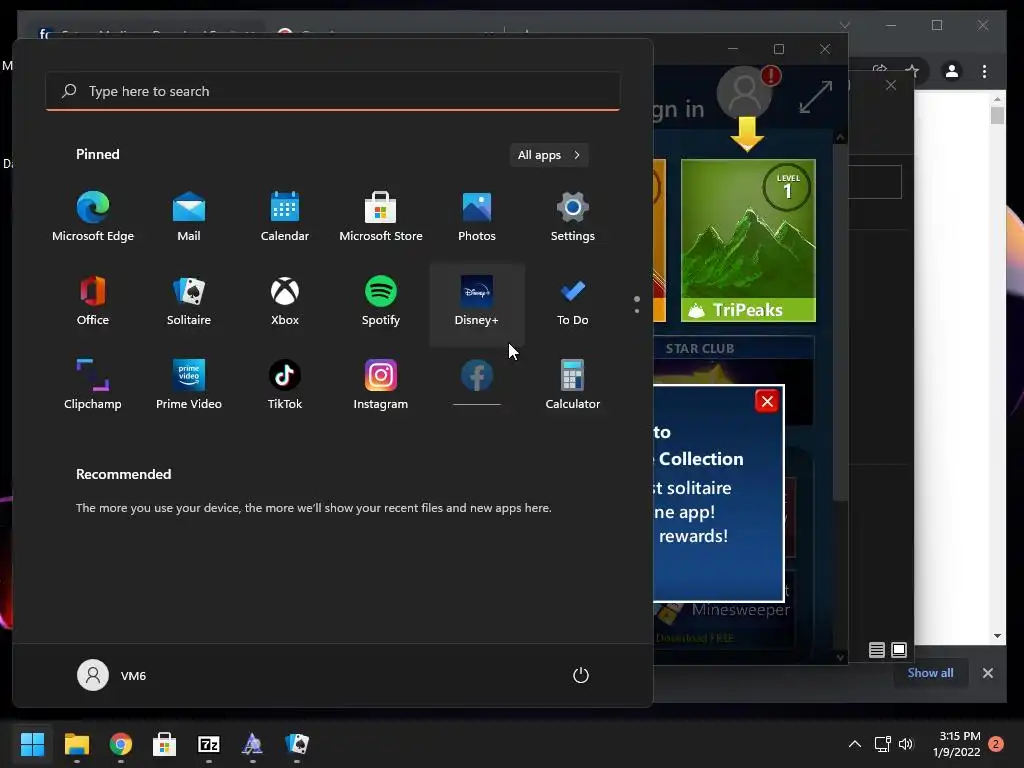
Task: Click the Solitaire window's vertical scrollbar
Action: tap(840, 397)
